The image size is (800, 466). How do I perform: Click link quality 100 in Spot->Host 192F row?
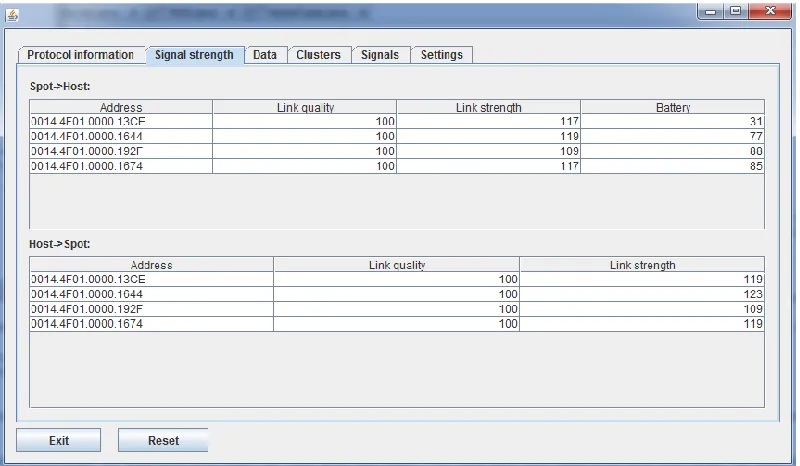[305, 151]
